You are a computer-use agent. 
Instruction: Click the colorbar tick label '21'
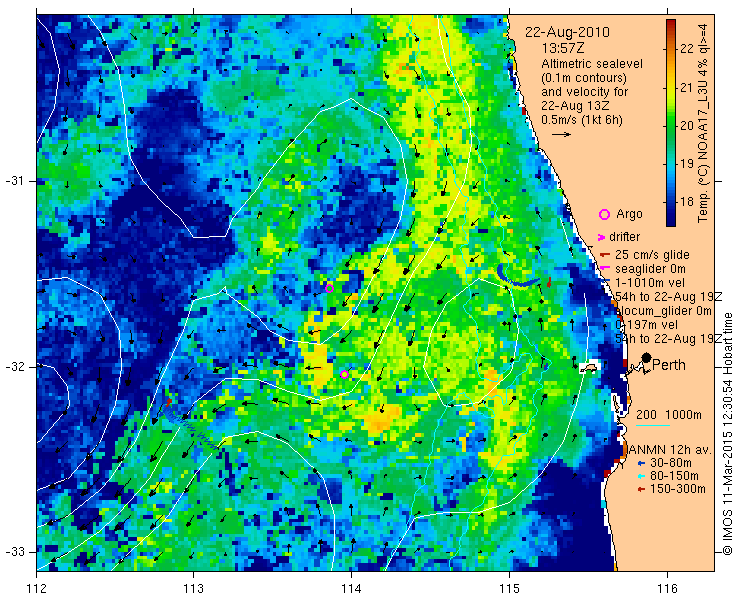coord(687,87)
